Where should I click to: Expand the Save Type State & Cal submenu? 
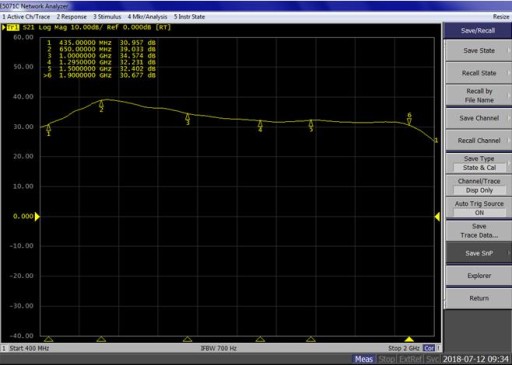point(479,163)
